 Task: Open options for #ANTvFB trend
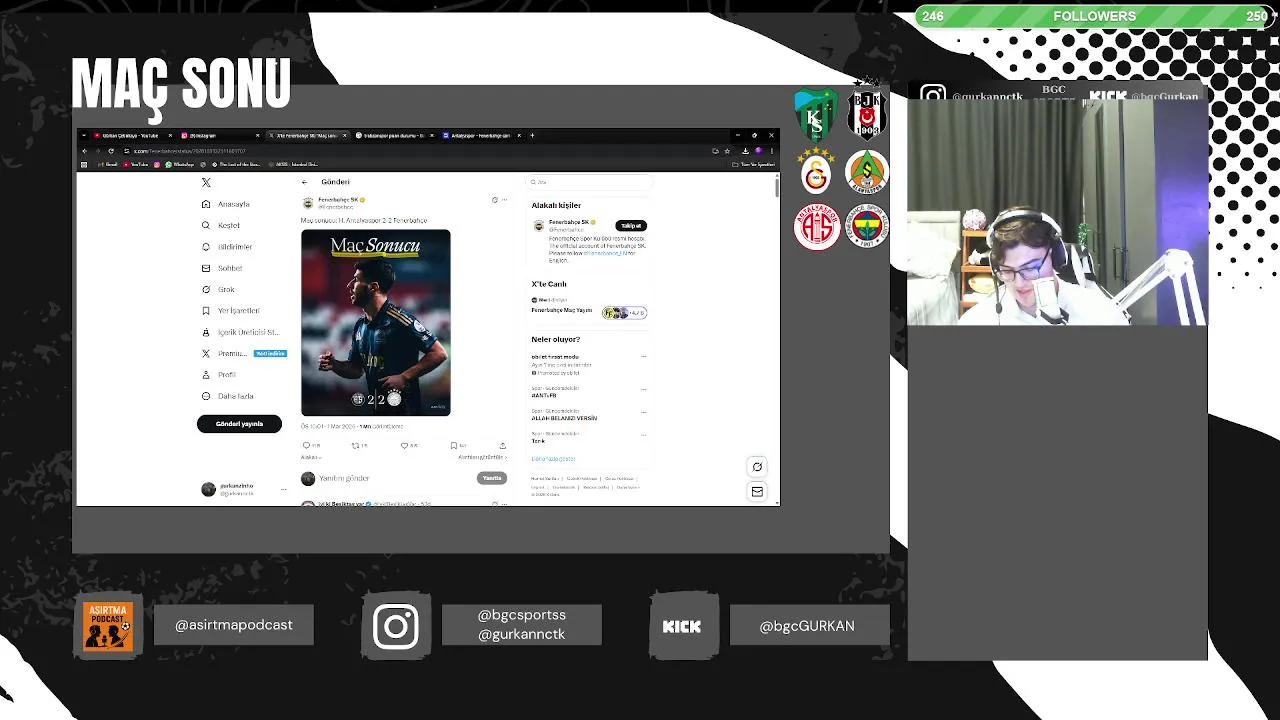[x=643, y=388]
